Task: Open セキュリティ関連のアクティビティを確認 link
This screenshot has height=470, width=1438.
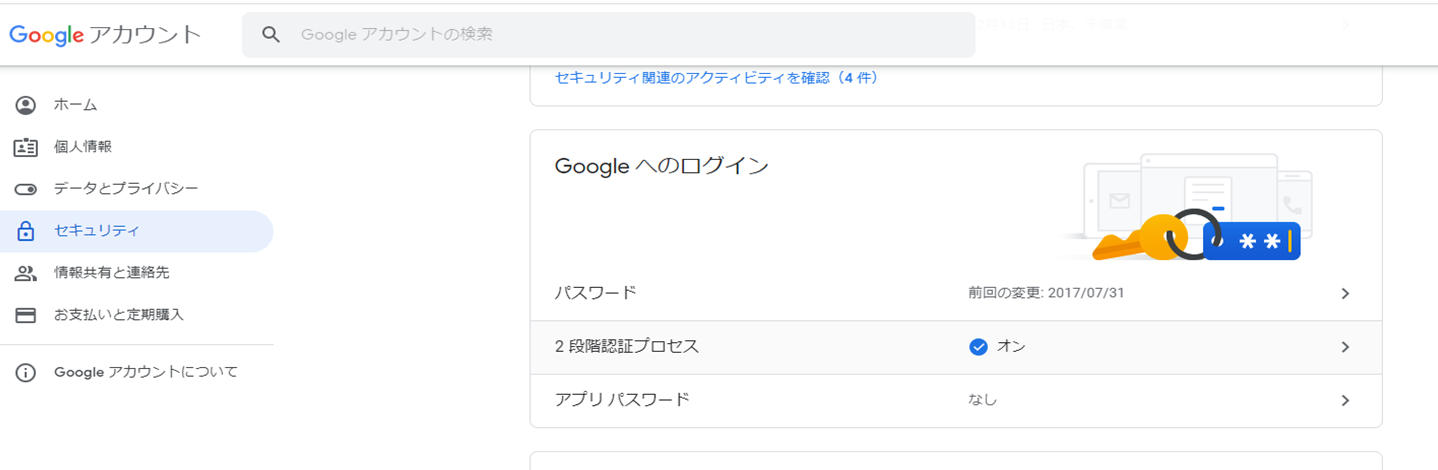Action: (716, 77)
